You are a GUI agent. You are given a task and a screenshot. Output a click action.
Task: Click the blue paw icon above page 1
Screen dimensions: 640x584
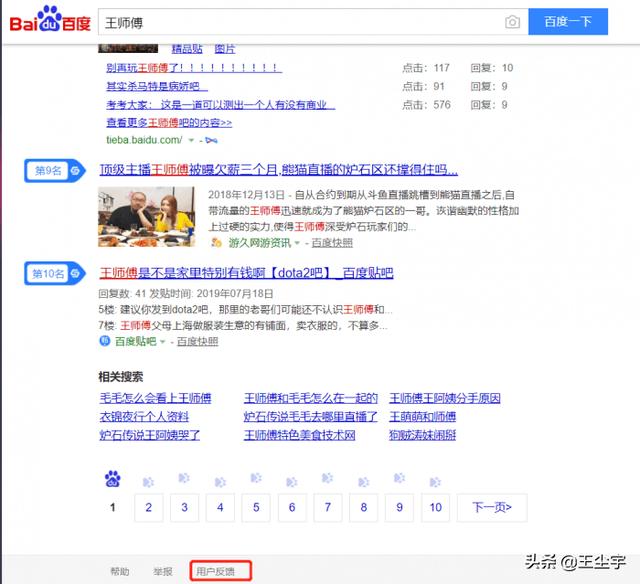(x=112, y=479)
